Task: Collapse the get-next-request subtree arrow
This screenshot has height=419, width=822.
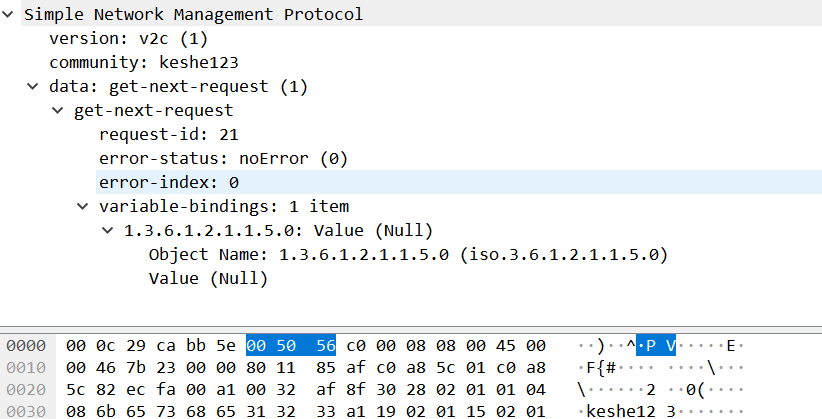Action: 60,111
